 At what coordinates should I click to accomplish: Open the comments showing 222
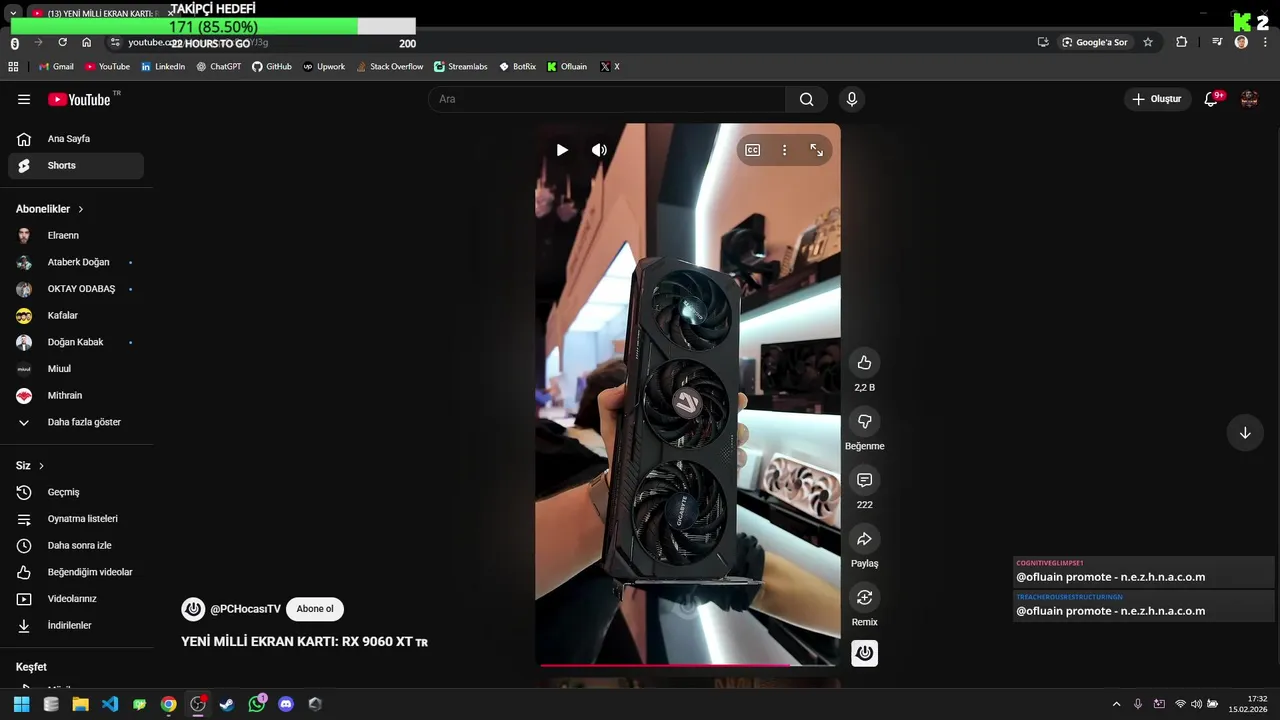pyautogui.click(x=865, y=480)
